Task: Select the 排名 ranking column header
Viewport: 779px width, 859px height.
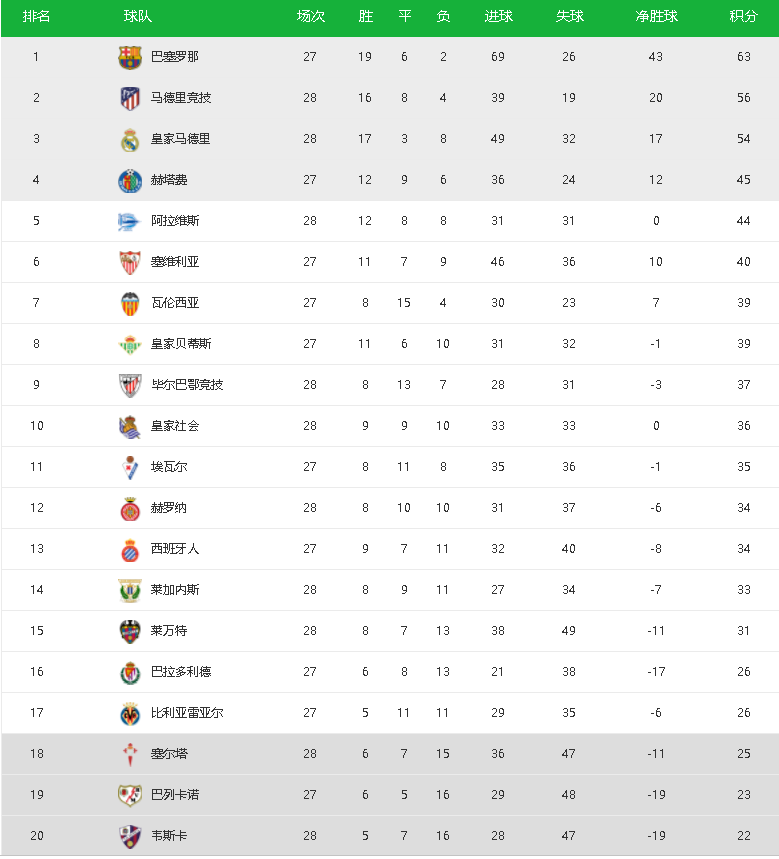Action: (36, 16)
